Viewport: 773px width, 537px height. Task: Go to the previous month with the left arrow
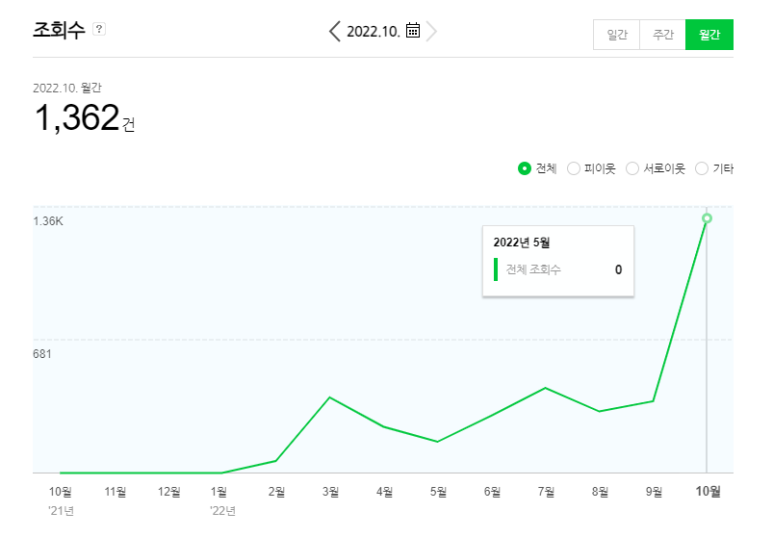[335, 32]
